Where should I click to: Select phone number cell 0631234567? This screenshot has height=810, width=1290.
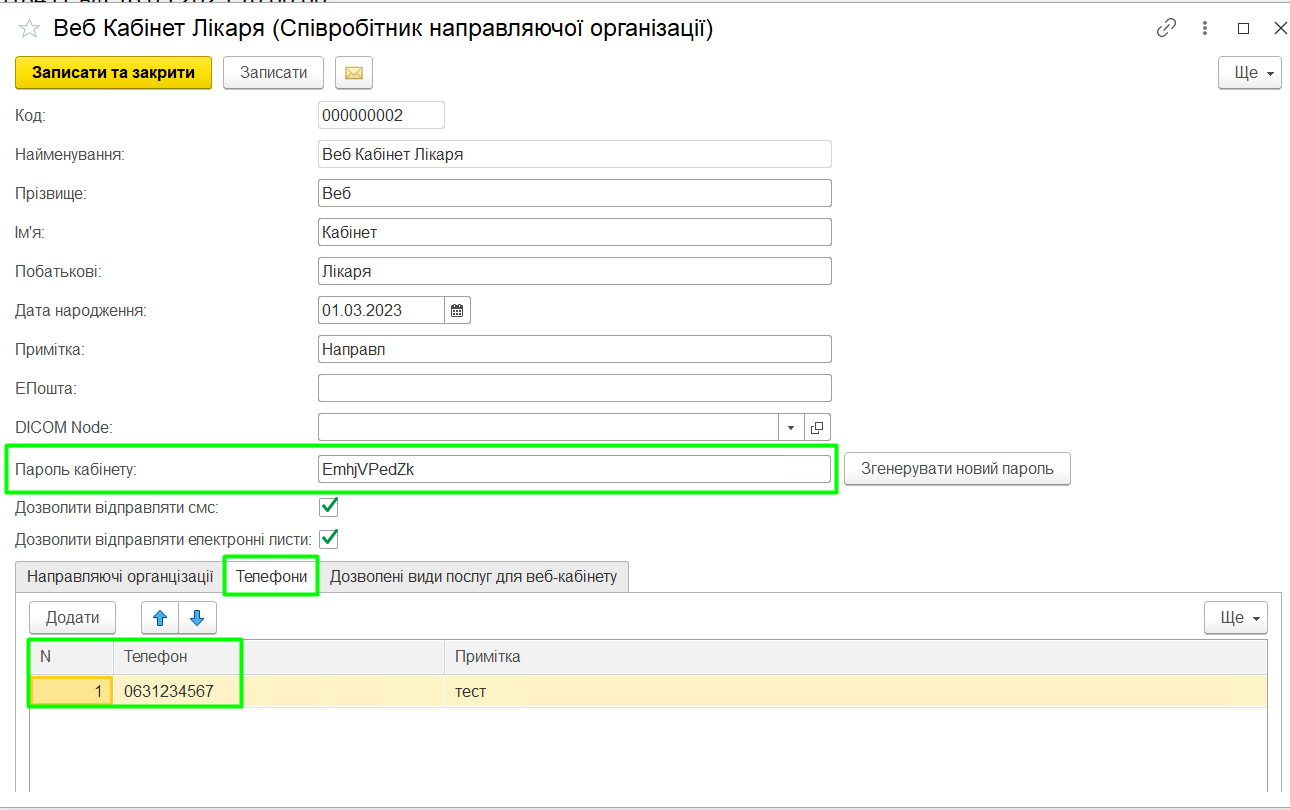tap(176, 691)
